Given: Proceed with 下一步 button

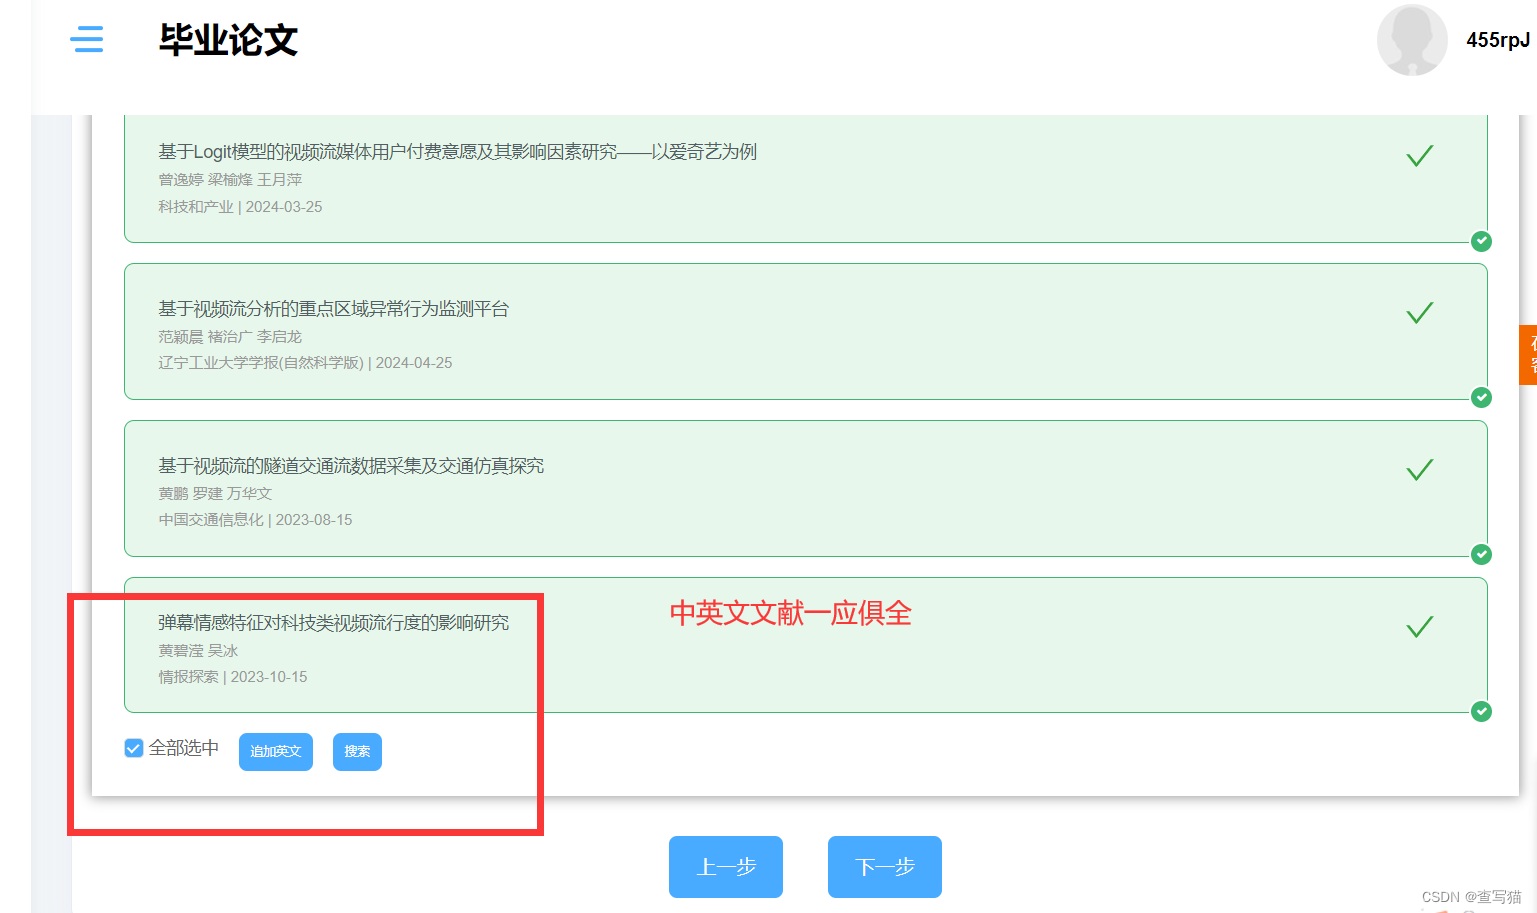Looking at the screenshot, I should click(x=885, y=867).
